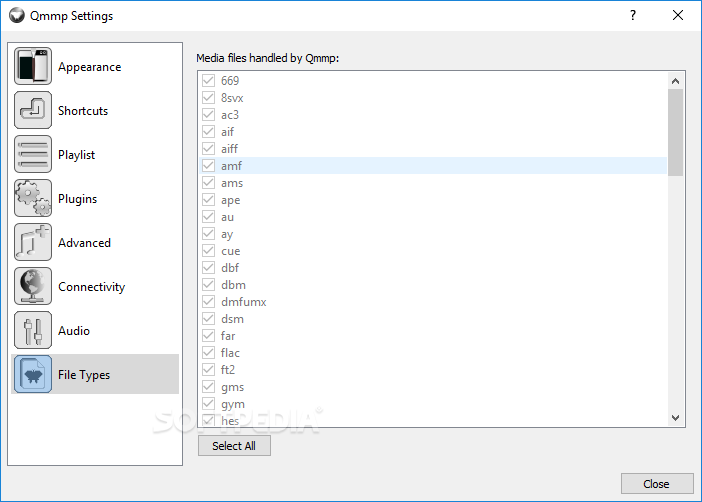Click the Shortcuts keyboard icon
Viewport: 702px width, 502px height.
33,110
